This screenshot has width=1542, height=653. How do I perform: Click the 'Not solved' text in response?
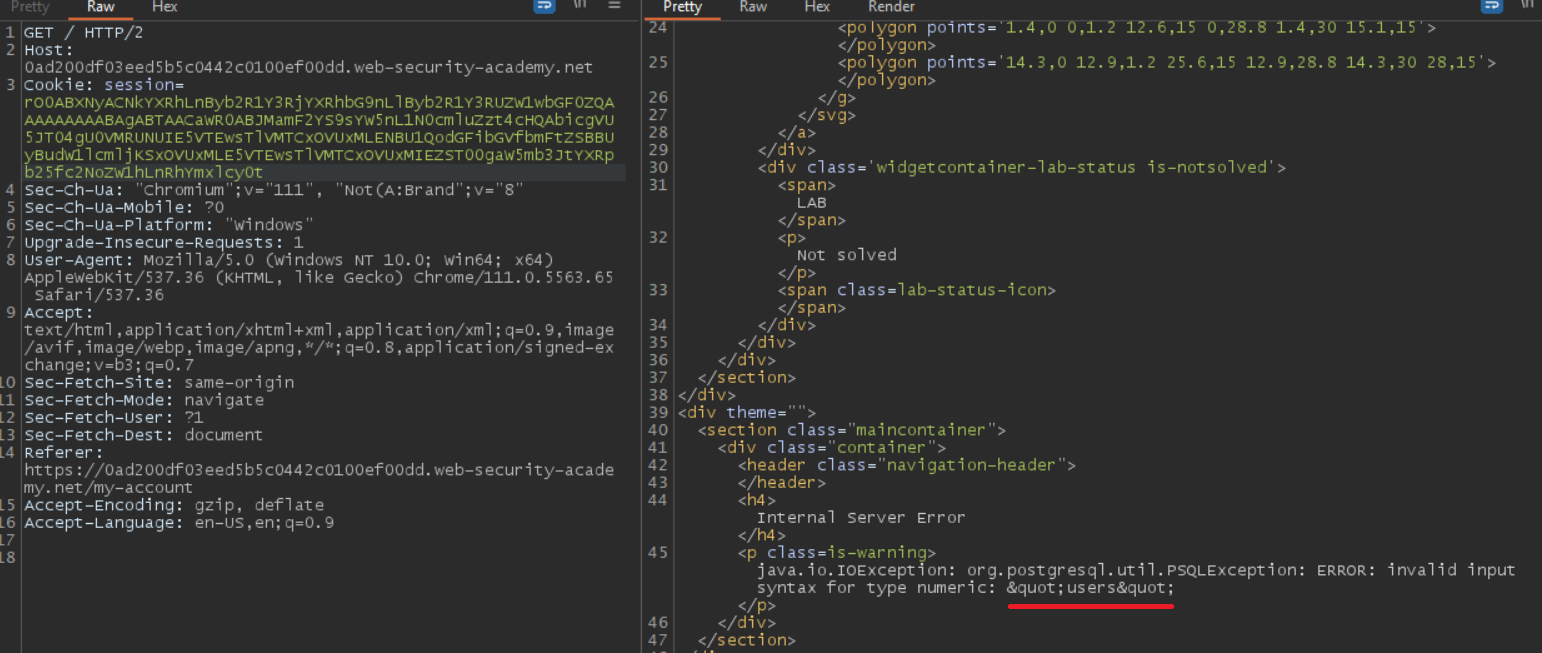click(847, 255)
